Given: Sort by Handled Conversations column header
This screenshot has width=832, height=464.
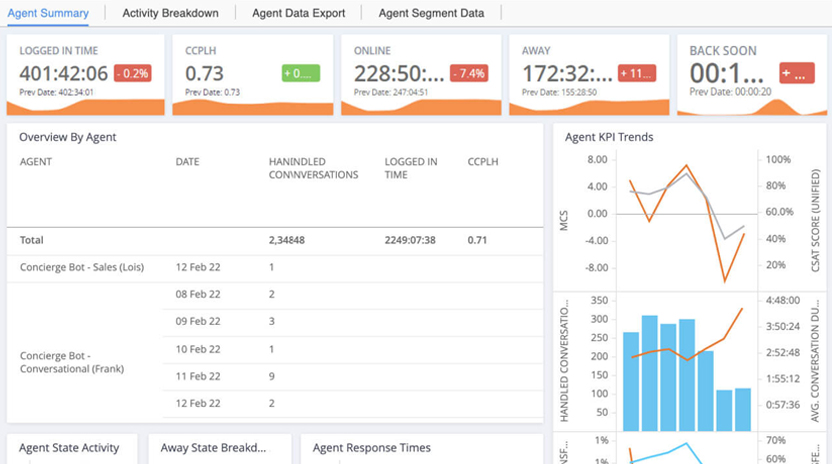Looking at the screenshot, I should [314, 168].
